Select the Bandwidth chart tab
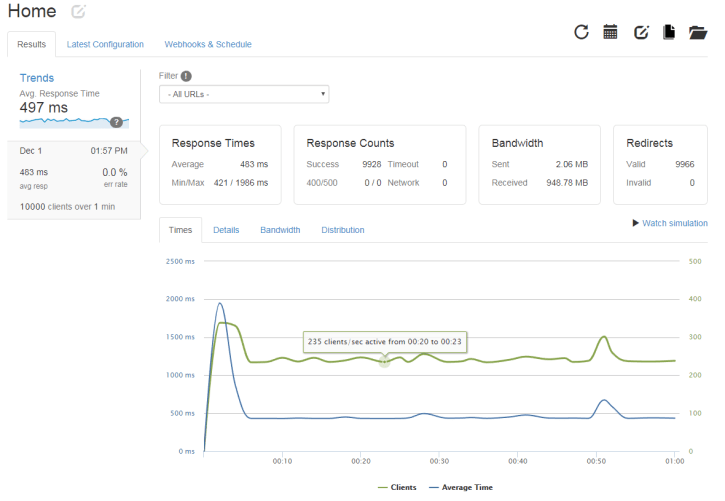 [280, 230]
